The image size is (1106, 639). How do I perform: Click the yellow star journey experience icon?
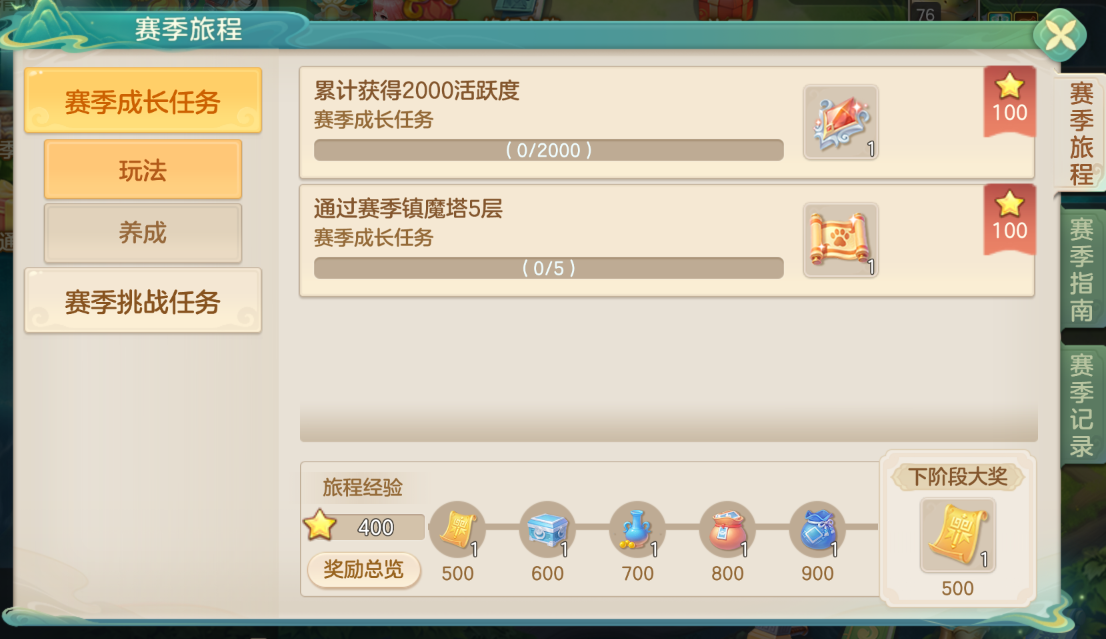[320, 525]
